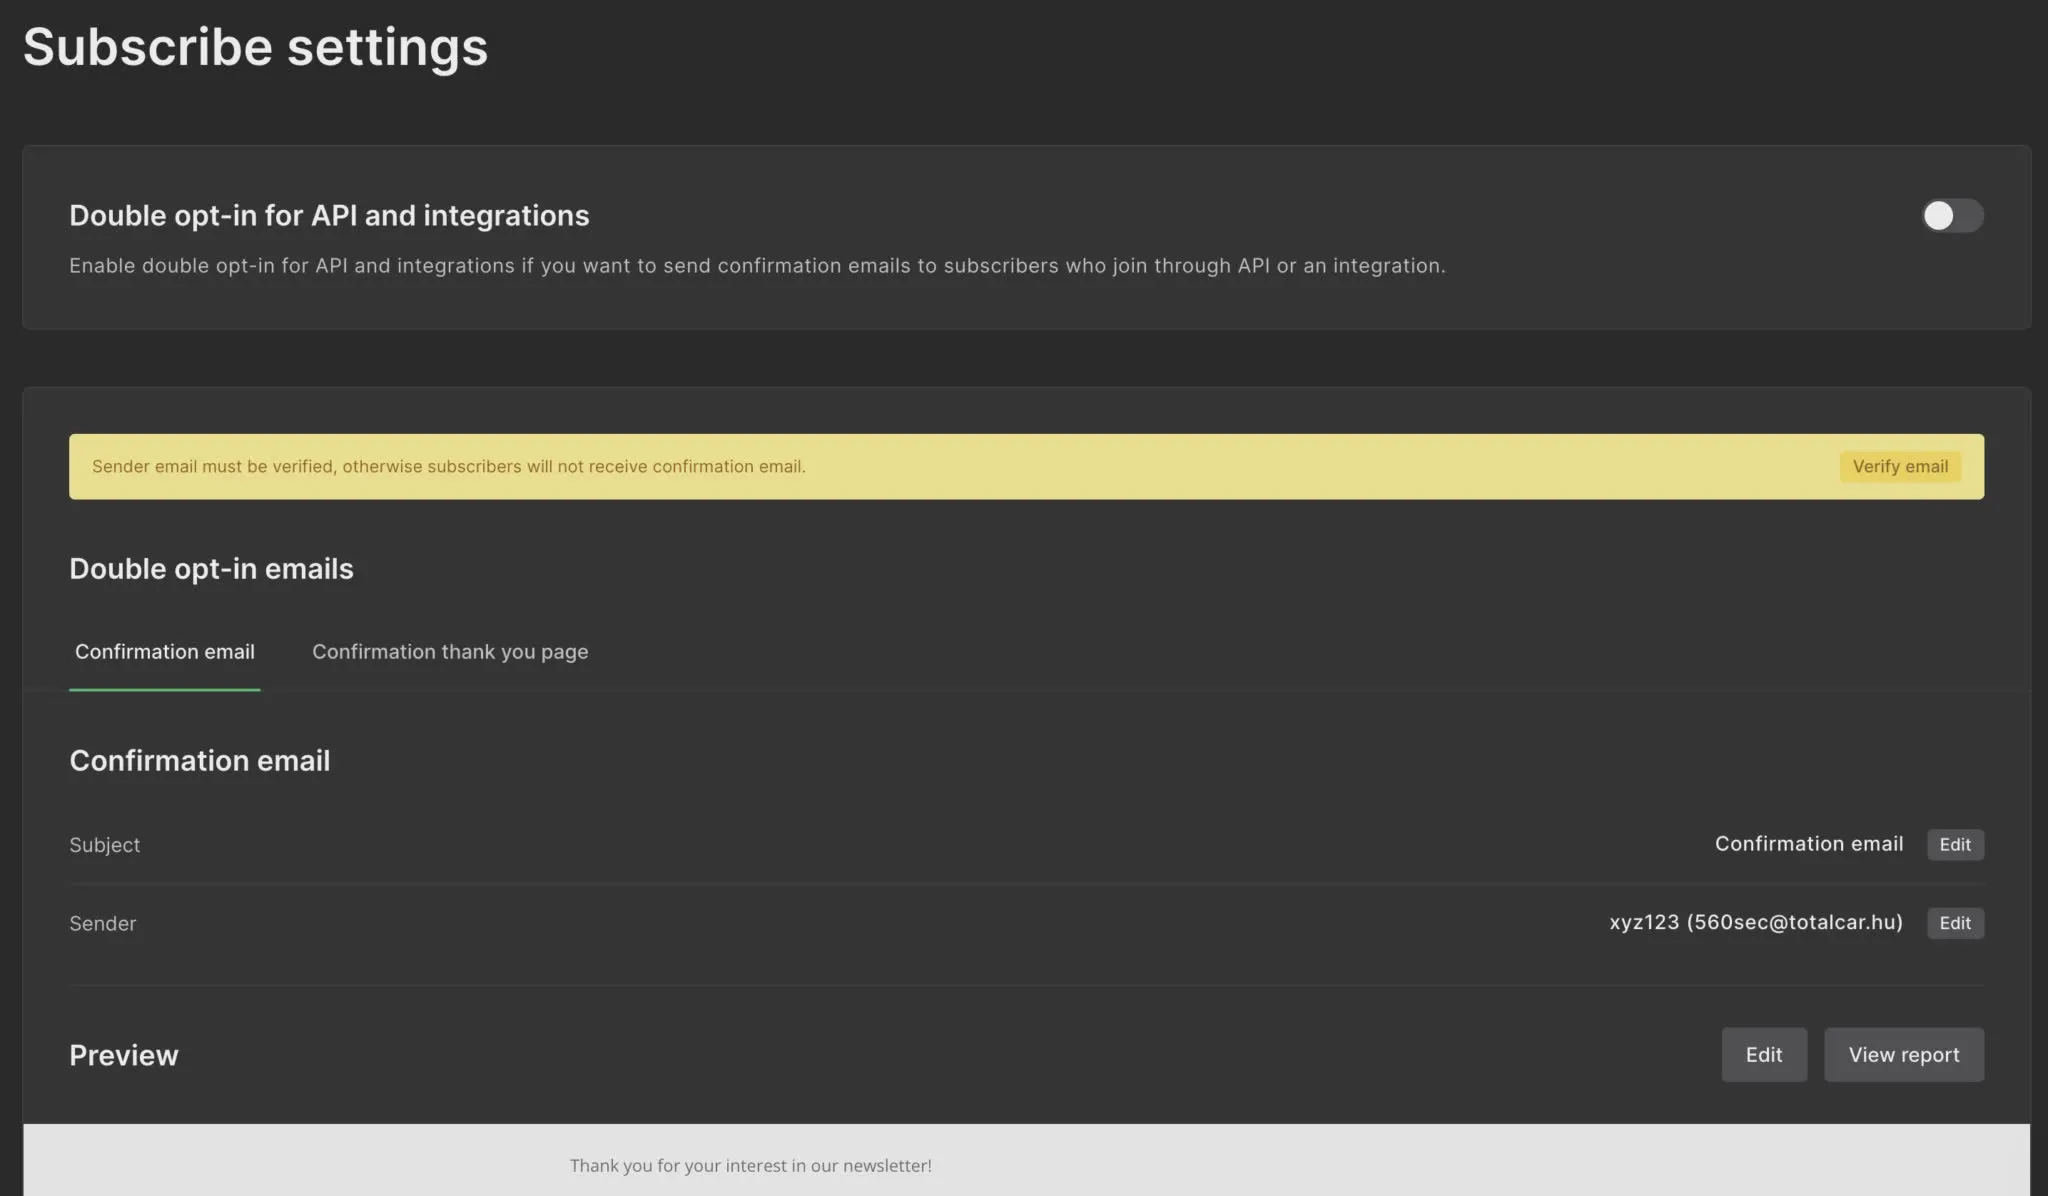2048x1196 pixels.
Task: Click the Preview section heading
Action: (x=124, y=1056)
